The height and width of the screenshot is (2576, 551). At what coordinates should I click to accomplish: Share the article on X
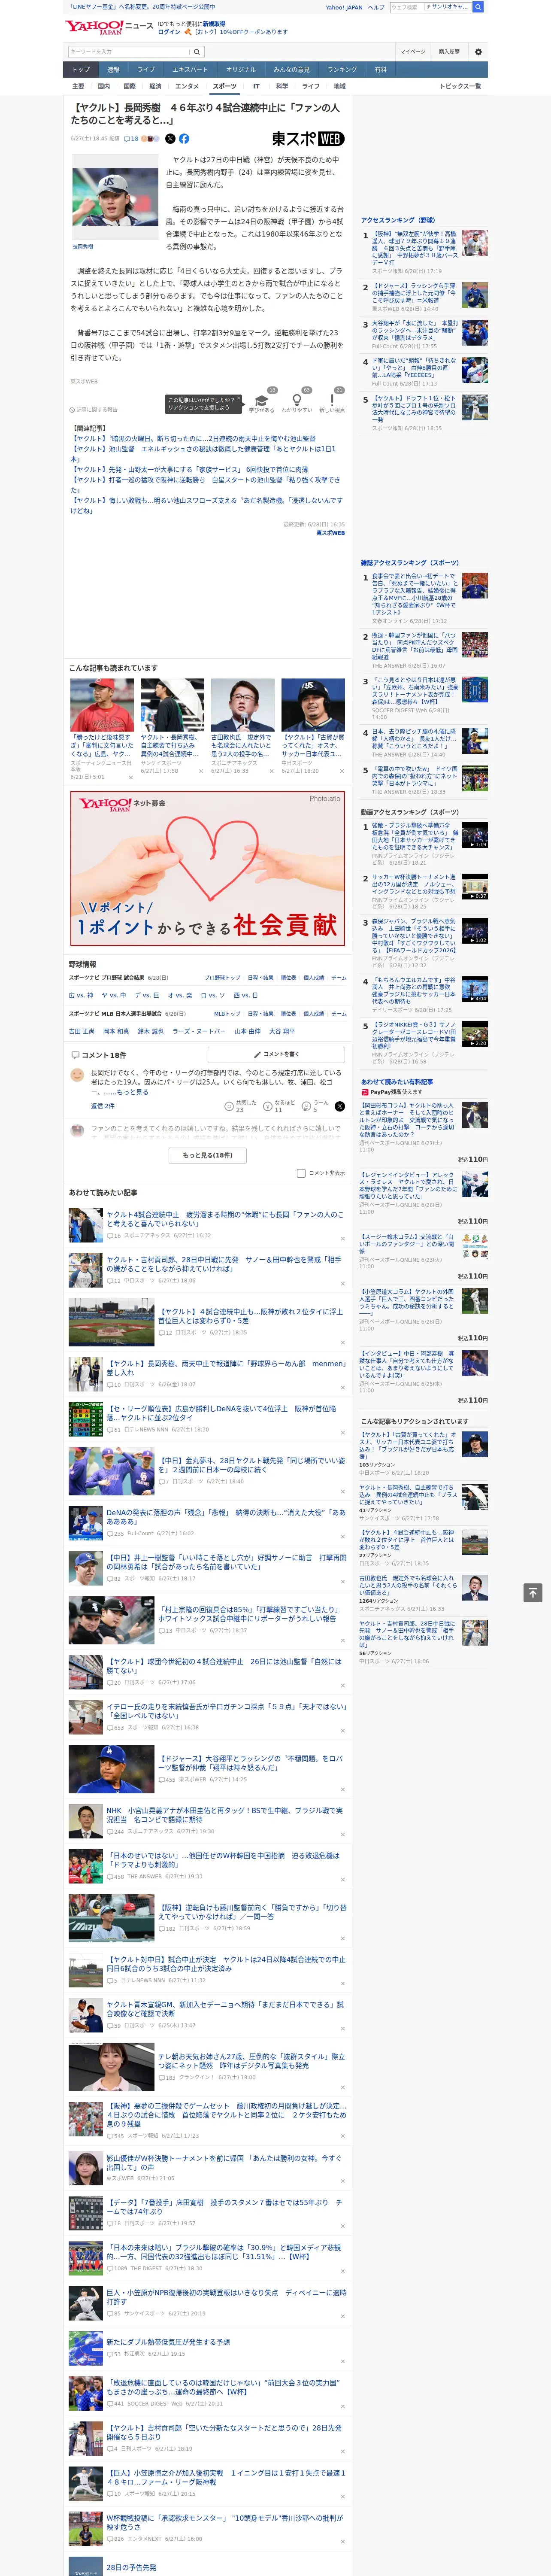point(170,139)
